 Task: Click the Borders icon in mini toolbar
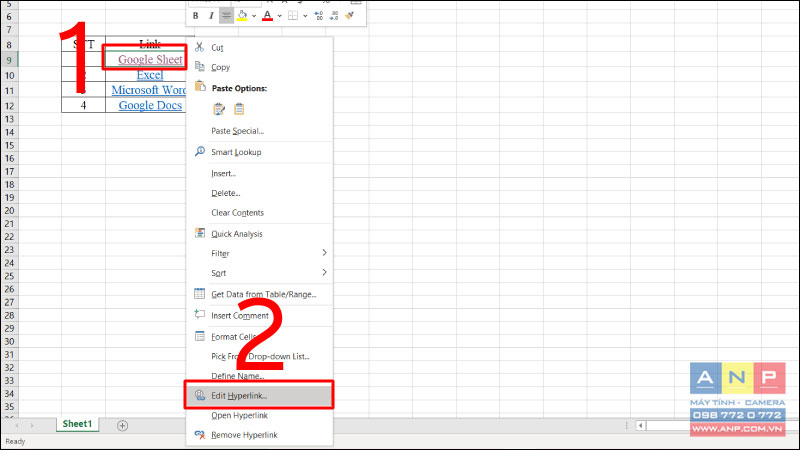293,16
